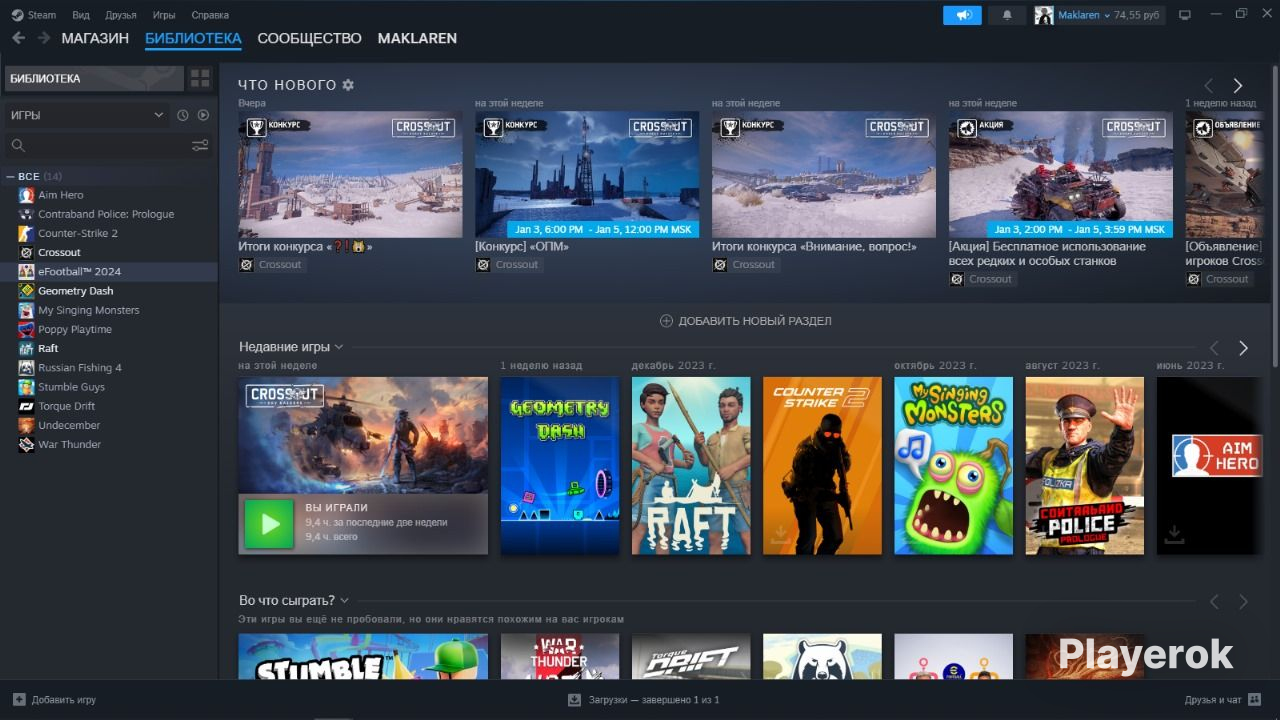Open the Contraband Police Prologue game cover

click(x=1084, y=465)
